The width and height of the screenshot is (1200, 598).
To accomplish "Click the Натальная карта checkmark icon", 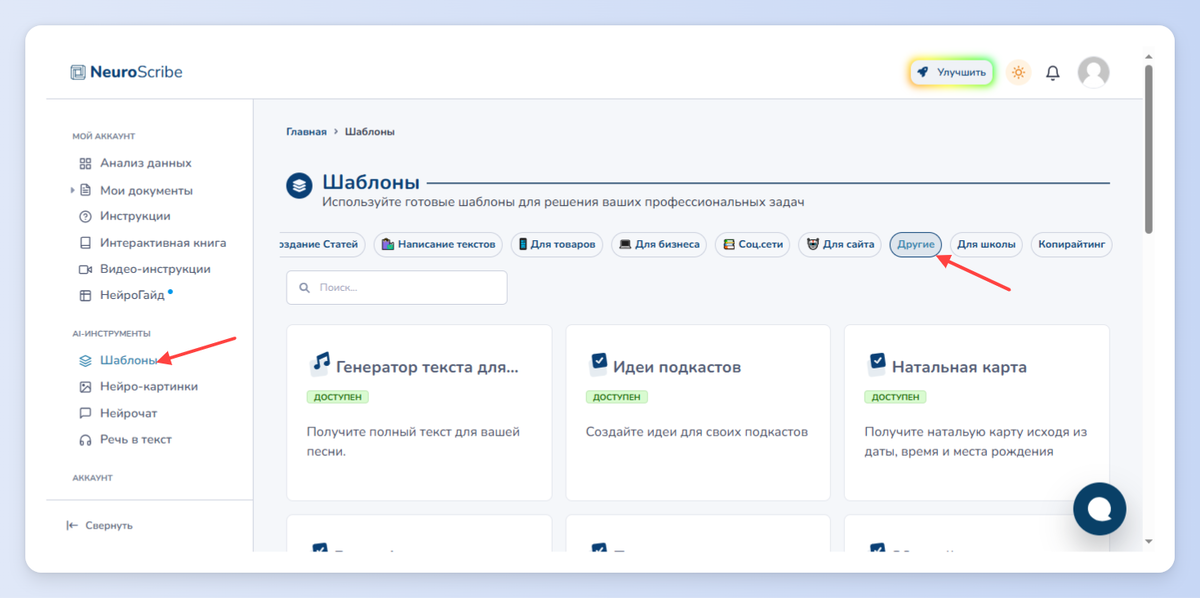I will tap(877, 362).
